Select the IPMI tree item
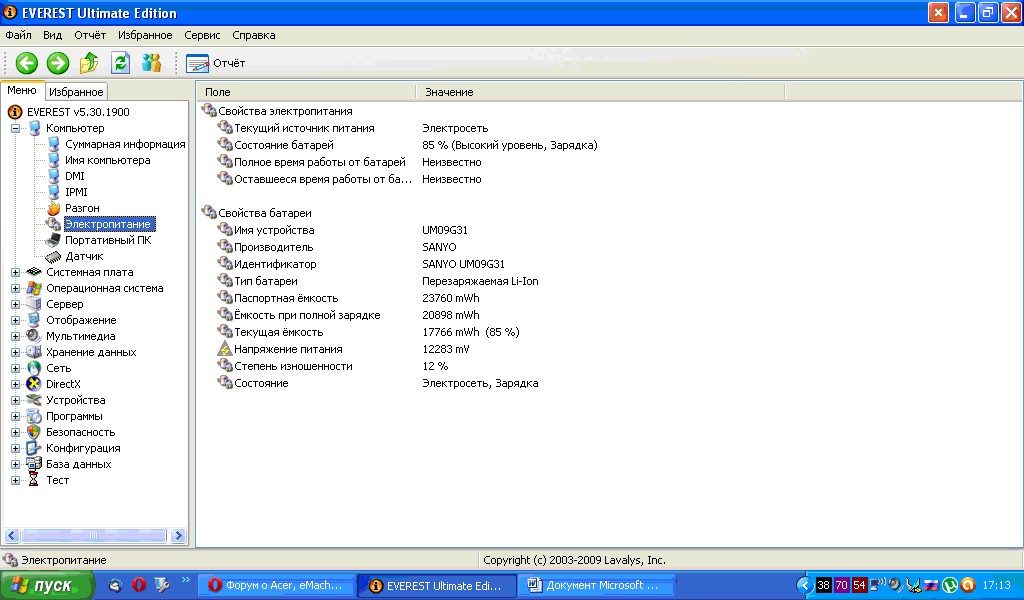The image size is (1024, 600). coord(76,192)
